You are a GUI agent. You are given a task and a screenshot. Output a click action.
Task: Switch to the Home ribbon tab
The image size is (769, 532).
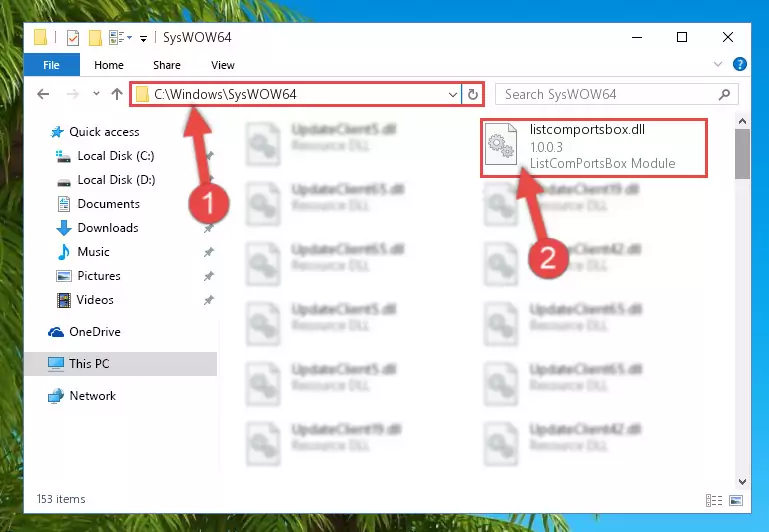point(109,65)
